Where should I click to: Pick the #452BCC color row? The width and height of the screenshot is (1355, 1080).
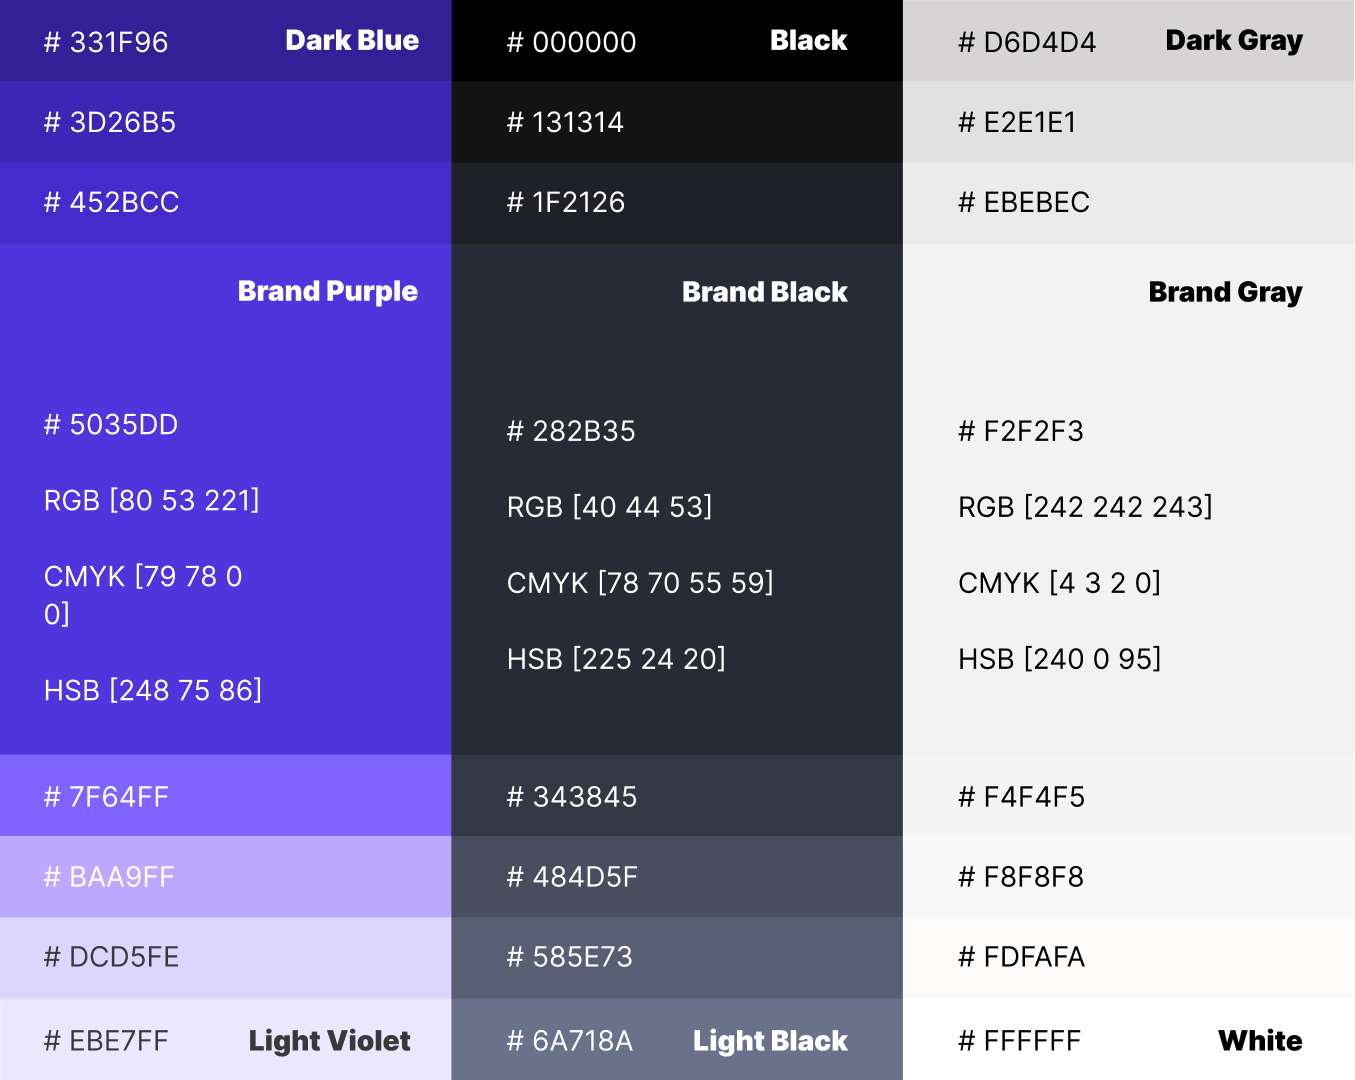(x=225, y=202)
